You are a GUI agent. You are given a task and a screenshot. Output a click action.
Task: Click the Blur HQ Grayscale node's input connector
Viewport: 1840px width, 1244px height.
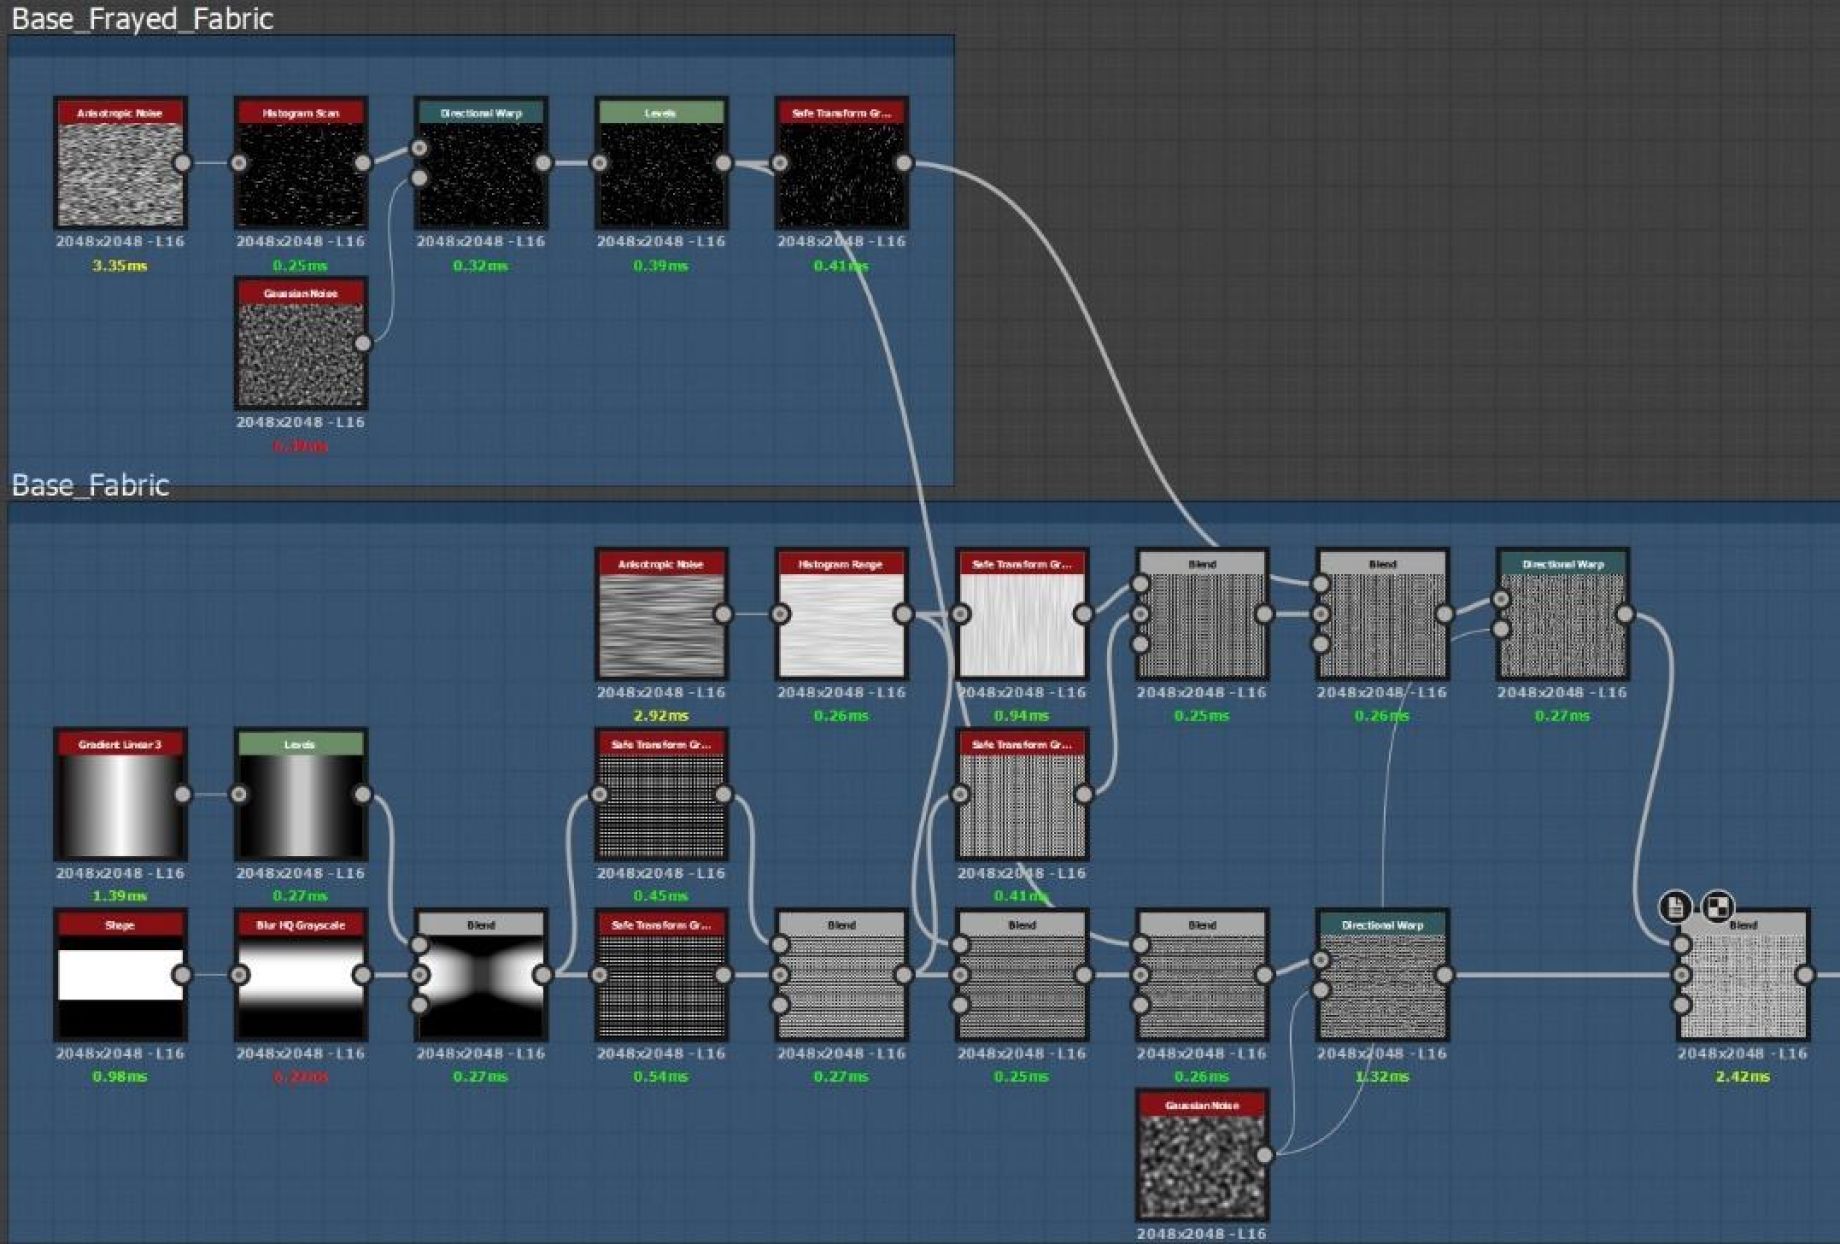[240, 975]
